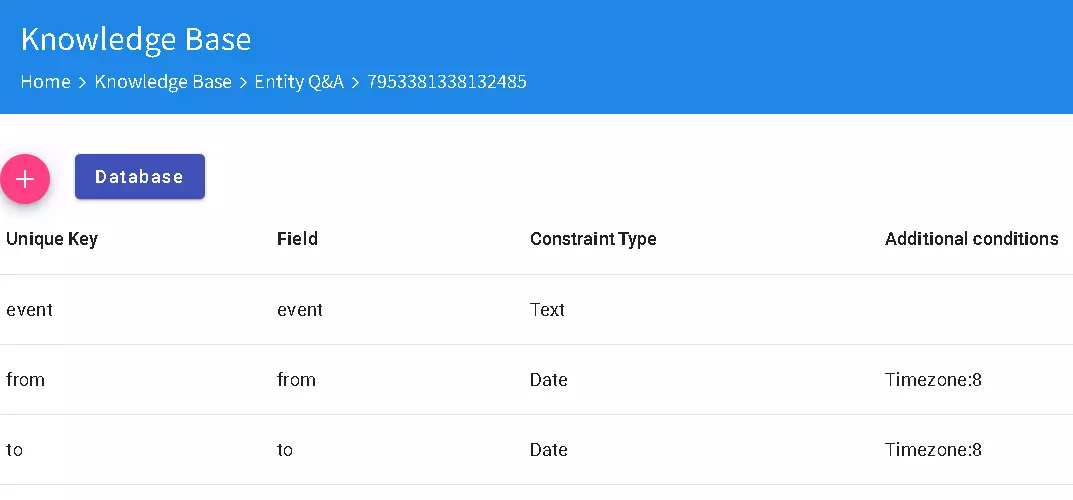Select breadcrumb ID 795338133813​2485
Viewport: 1073px width, 500px height.
point(447,82)
